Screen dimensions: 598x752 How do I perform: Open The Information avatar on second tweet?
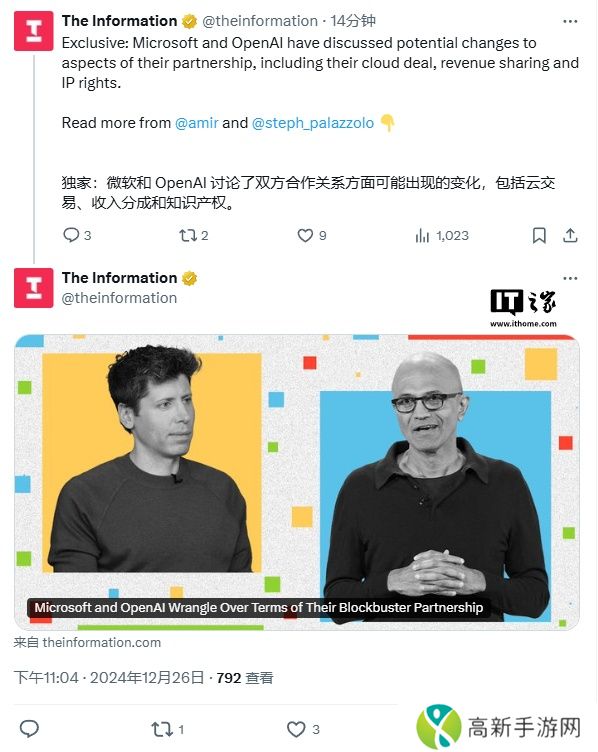click(34, 288)
